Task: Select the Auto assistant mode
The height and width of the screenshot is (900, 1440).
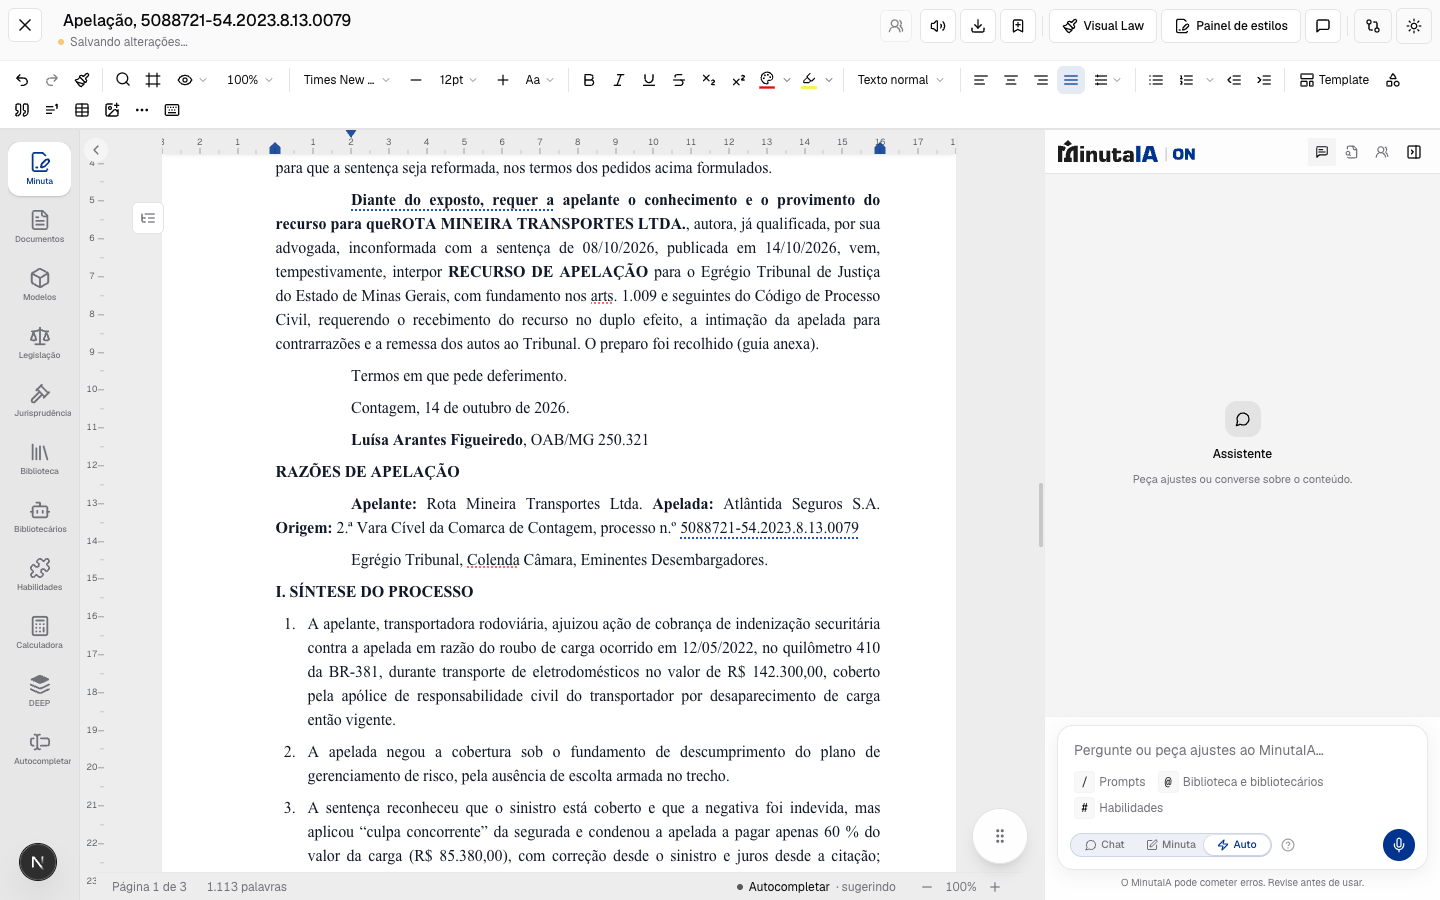Action: click(x=1237, y=845)
